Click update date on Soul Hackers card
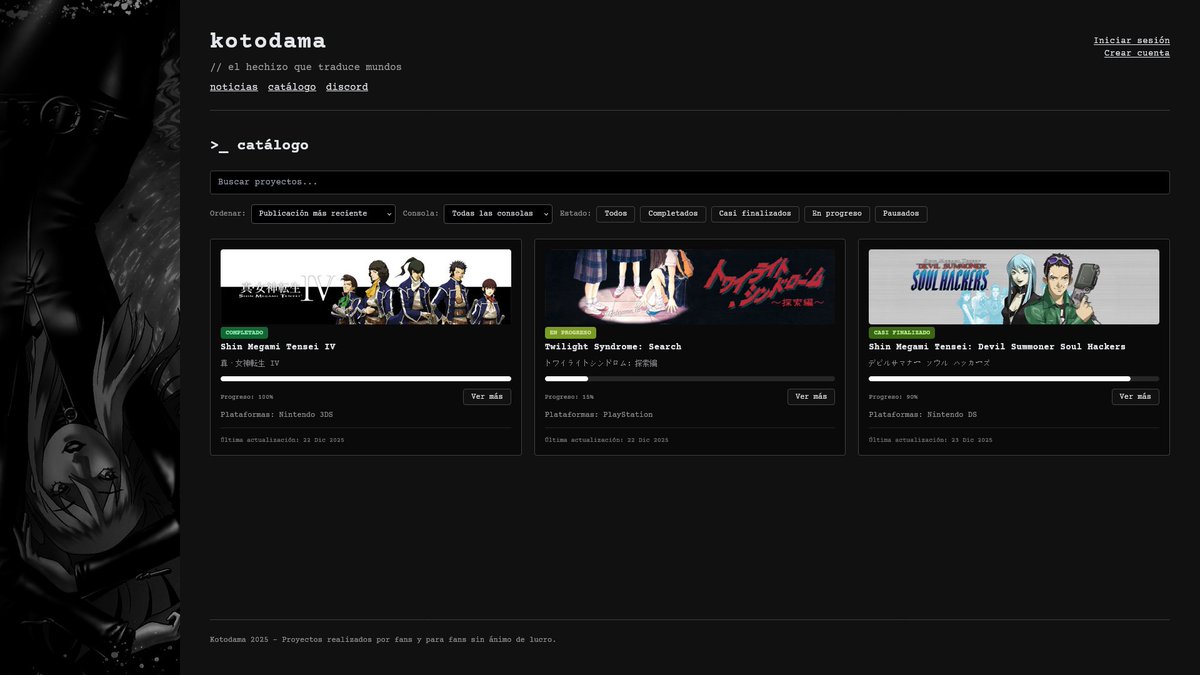 pos(931,440)
